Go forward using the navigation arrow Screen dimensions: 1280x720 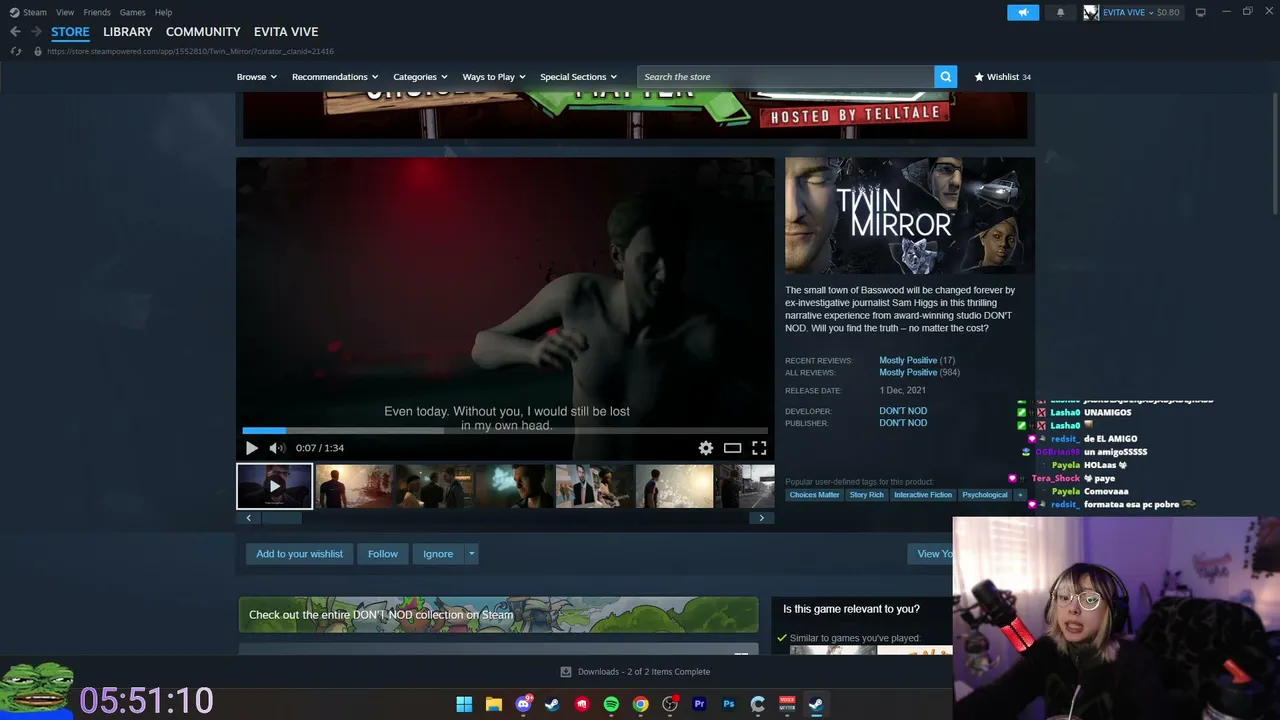[36, 32]
